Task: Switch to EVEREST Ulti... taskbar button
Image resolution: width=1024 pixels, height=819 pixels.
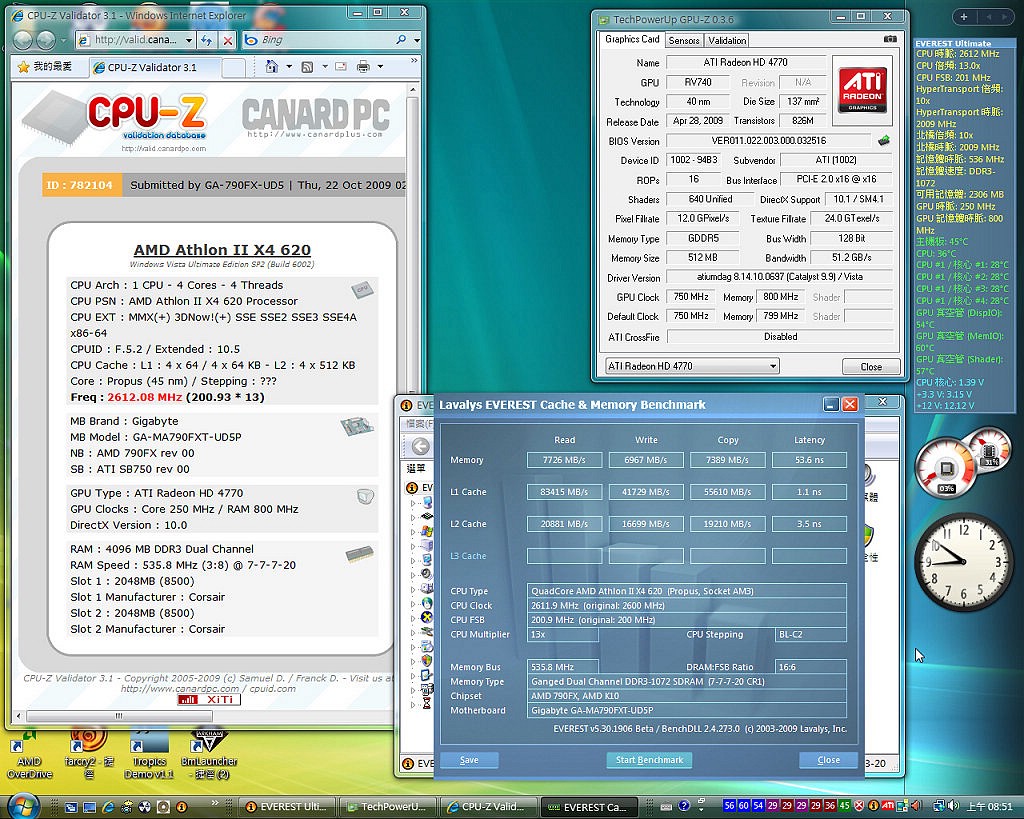Action: tap(287, 807)
